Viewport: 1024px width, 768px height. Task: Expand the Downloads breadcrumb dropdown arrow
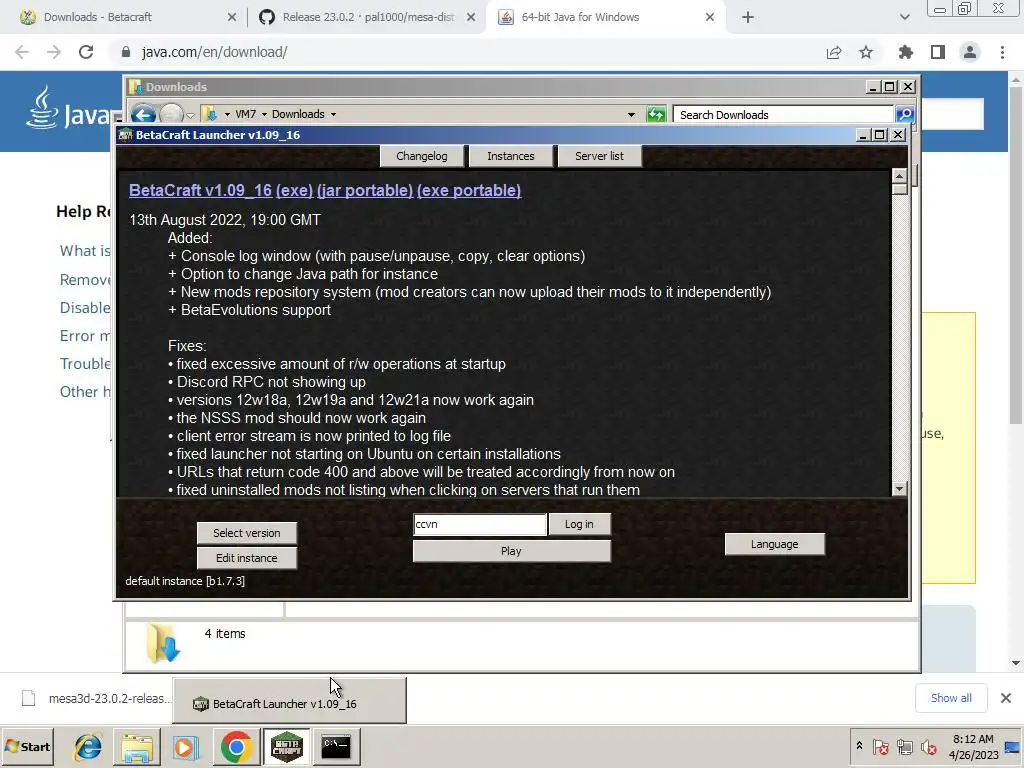[x=333, y=114]
